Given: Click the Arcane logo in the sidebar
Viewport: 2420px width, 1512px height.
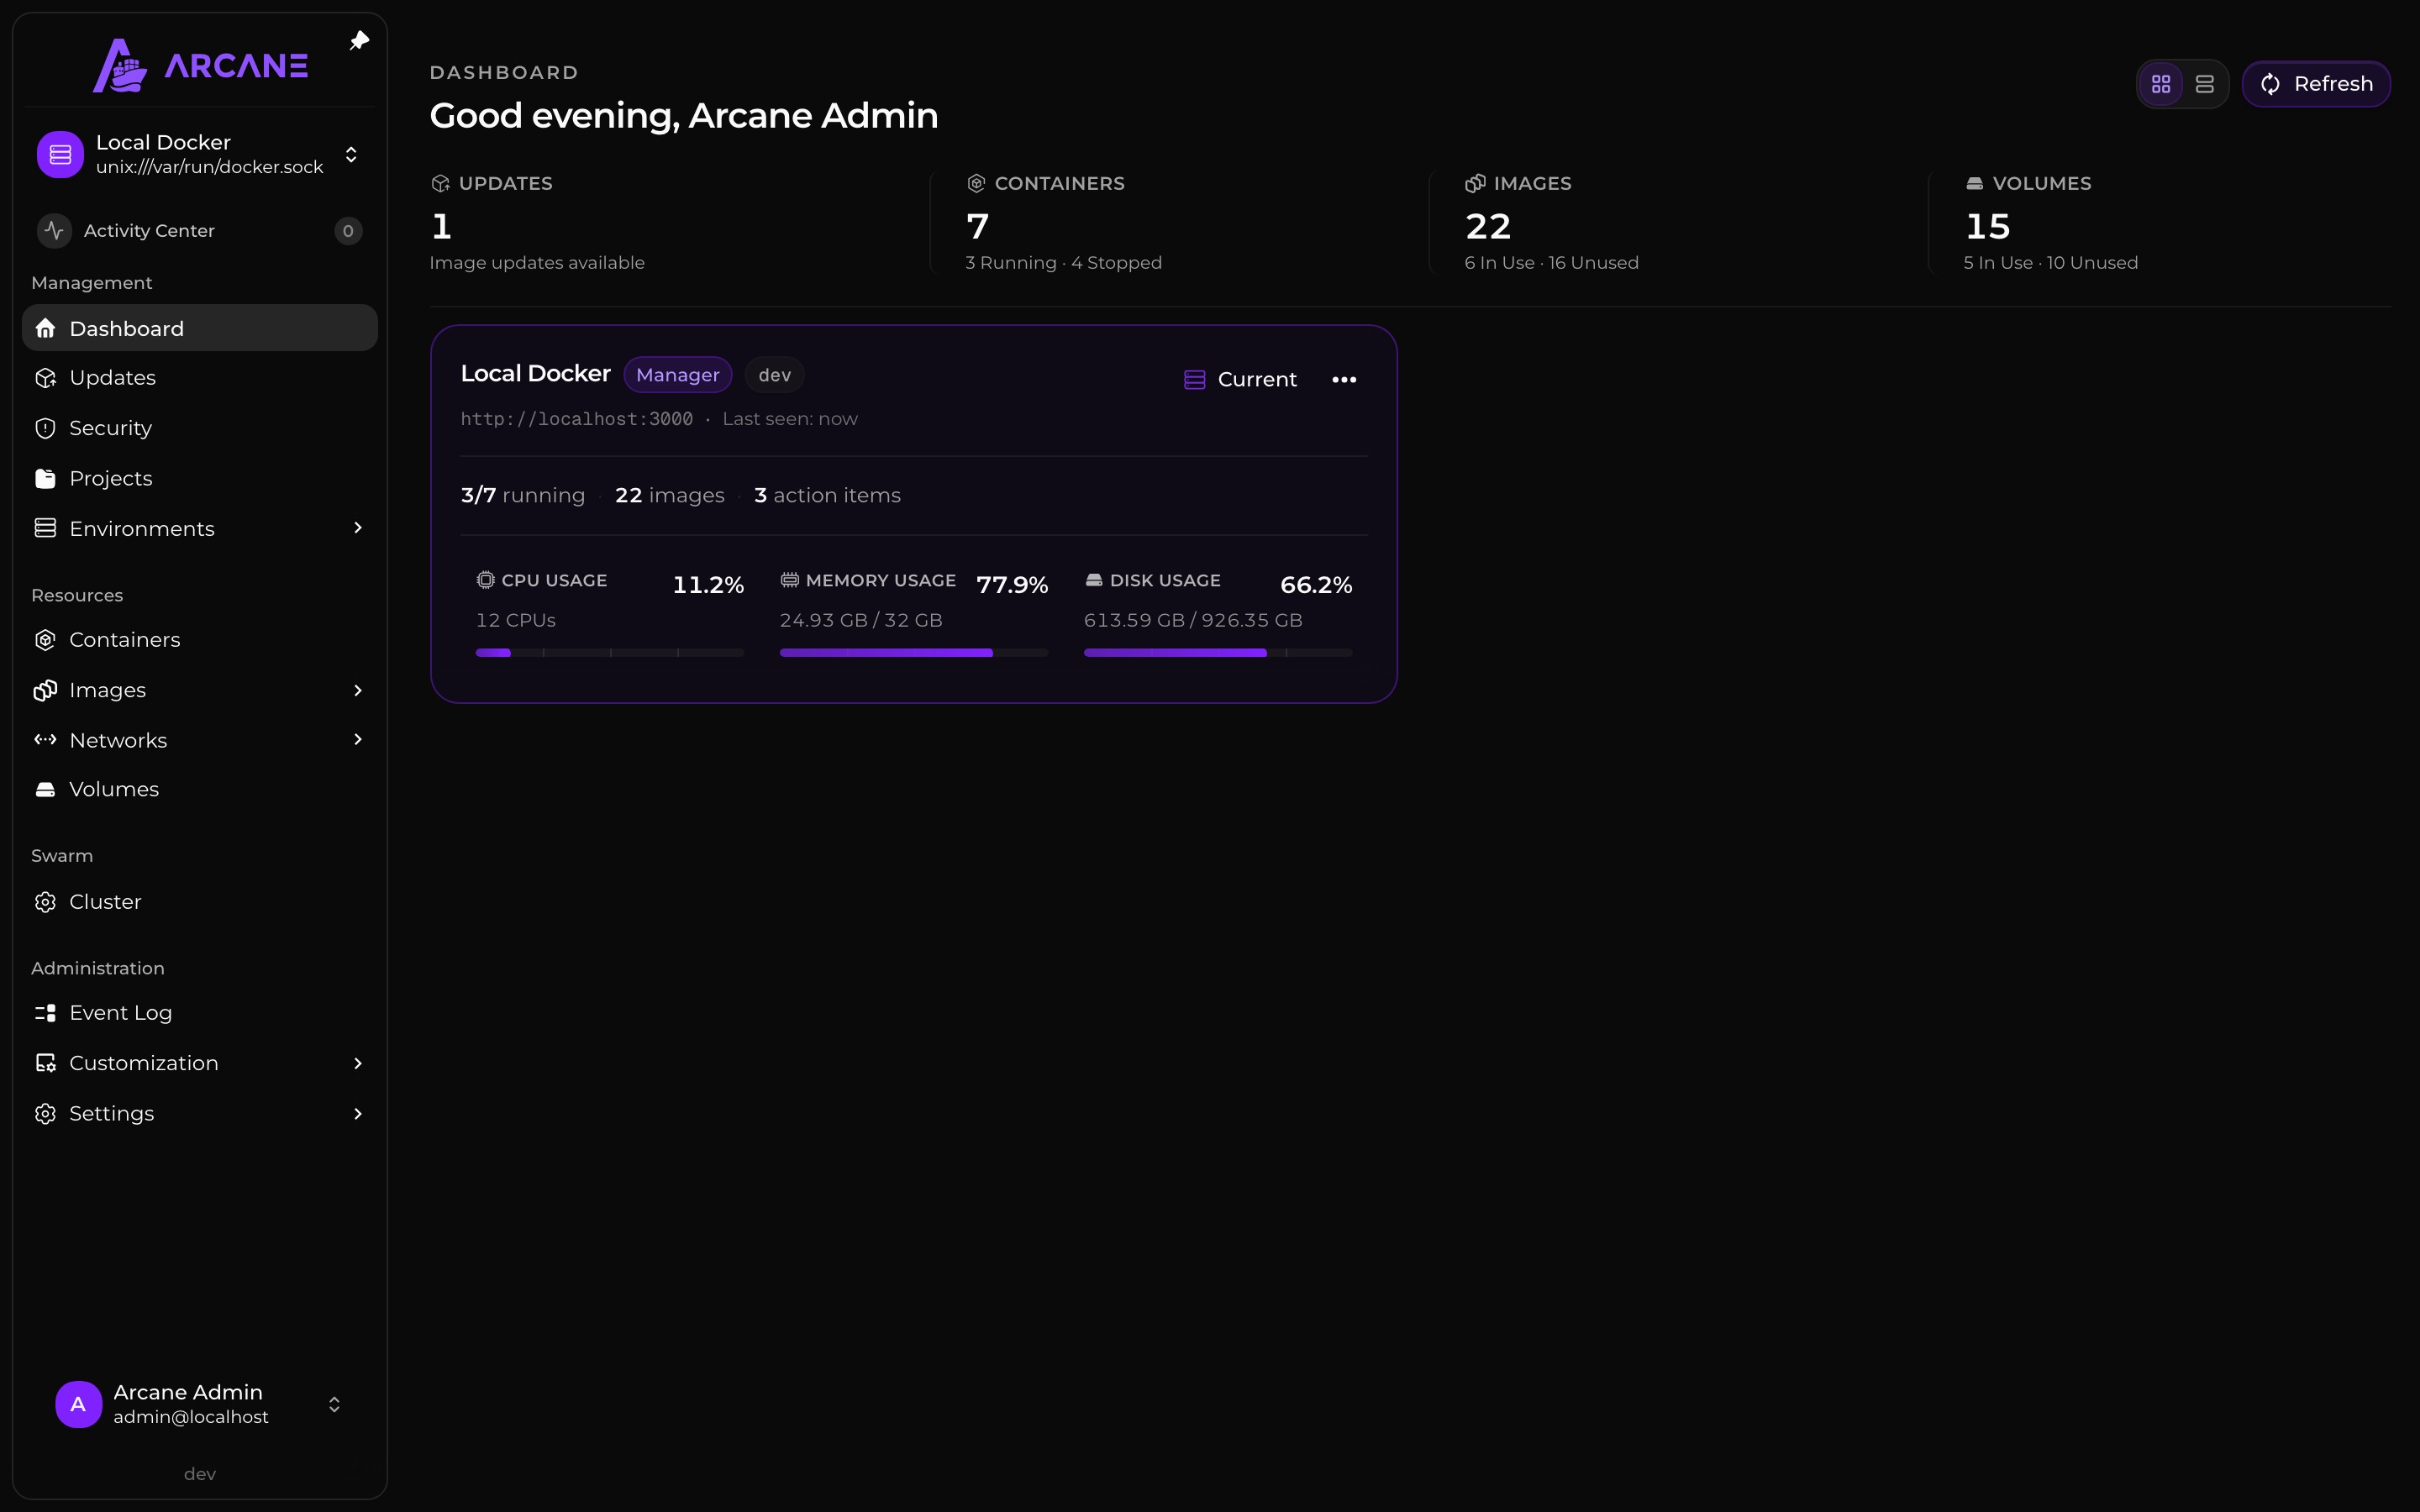Looking at the screenshot, I should tap(200, 66).
